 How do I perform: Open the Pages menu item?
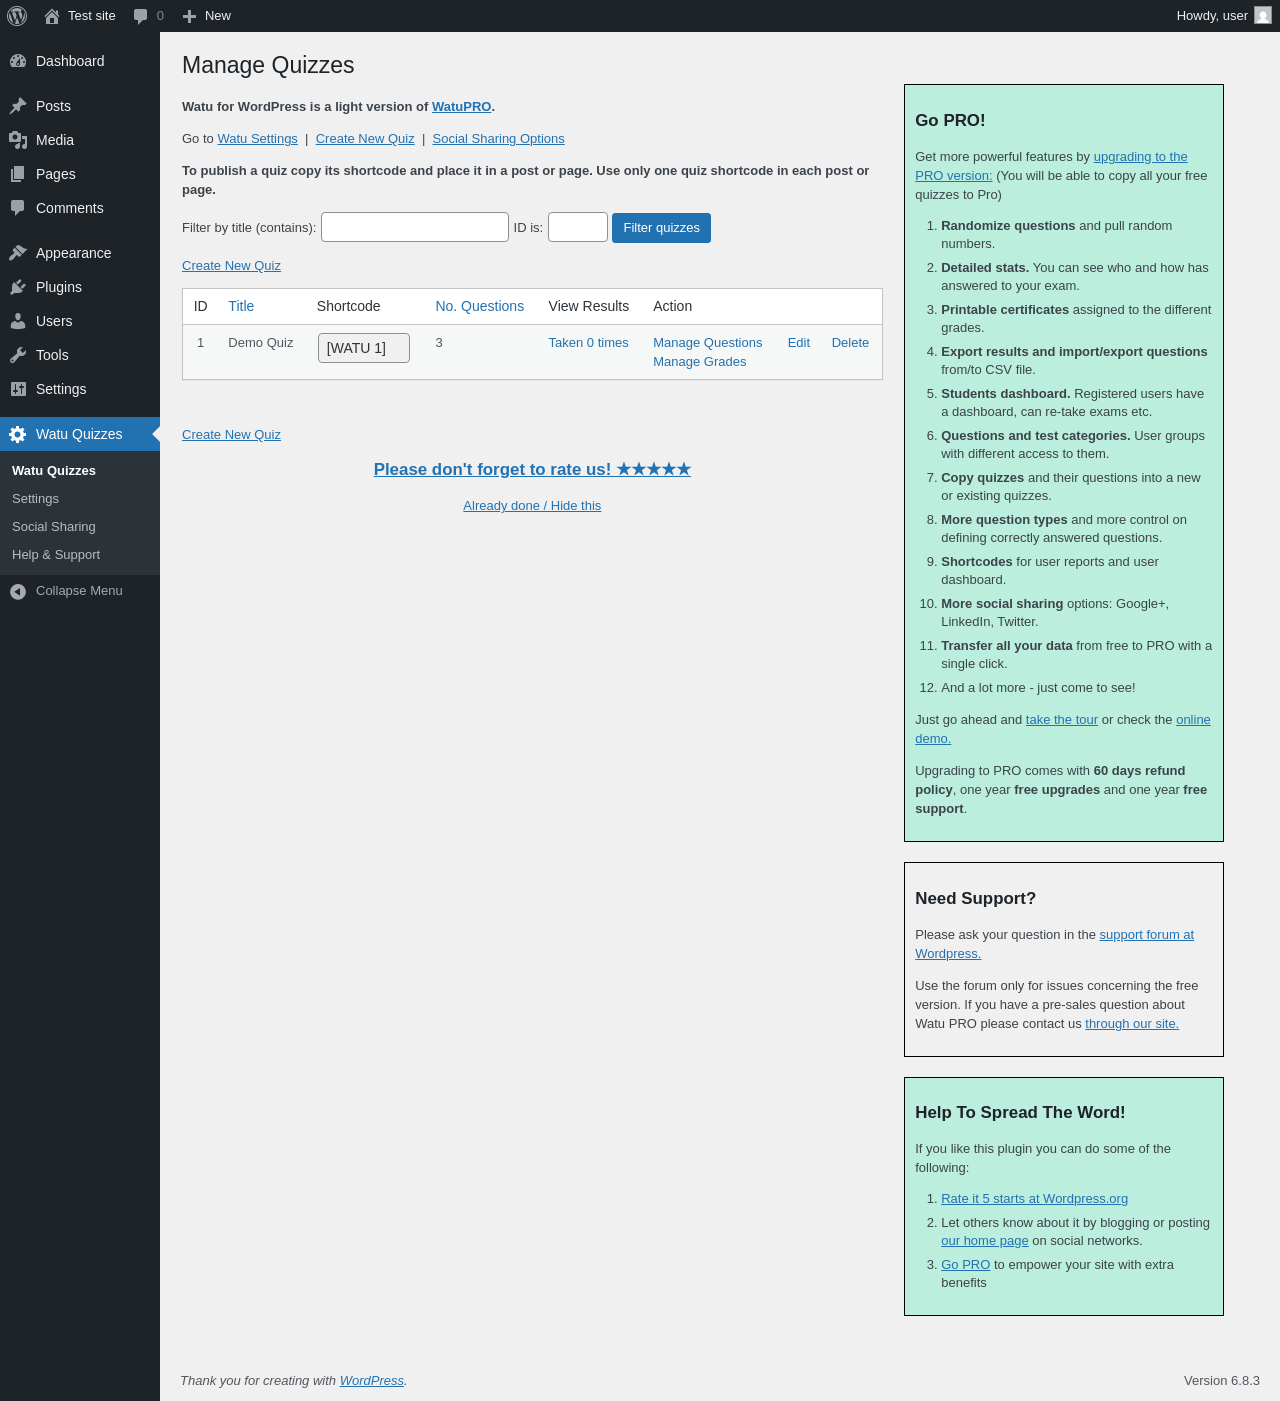click(80, 174)
